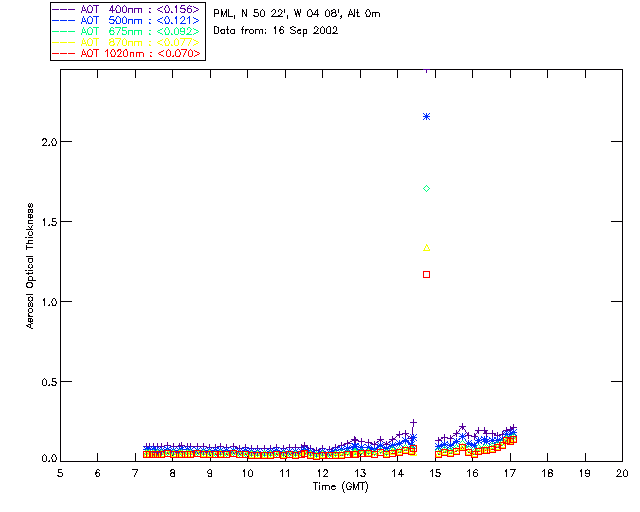Click the hour 12 tick label on x-axis

[x=322, y=473]
